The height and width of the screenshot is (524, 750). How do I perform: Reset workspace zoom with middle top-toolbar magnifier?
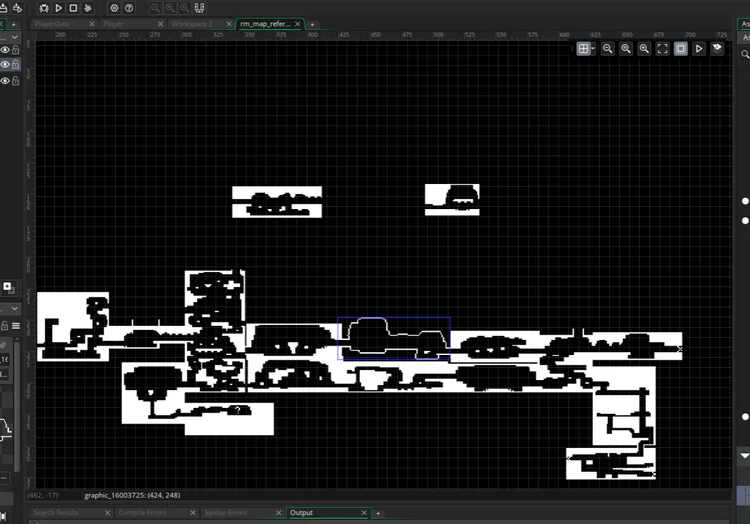170,8
